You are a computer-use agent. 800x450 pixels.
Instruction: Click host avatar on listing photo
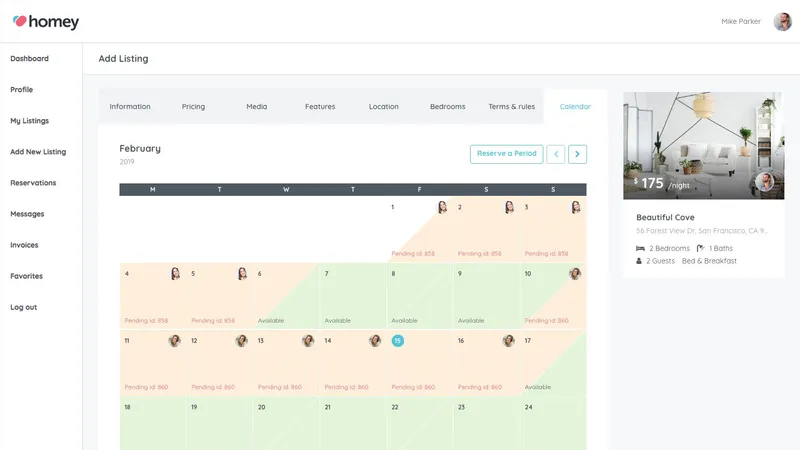(764, 182)
